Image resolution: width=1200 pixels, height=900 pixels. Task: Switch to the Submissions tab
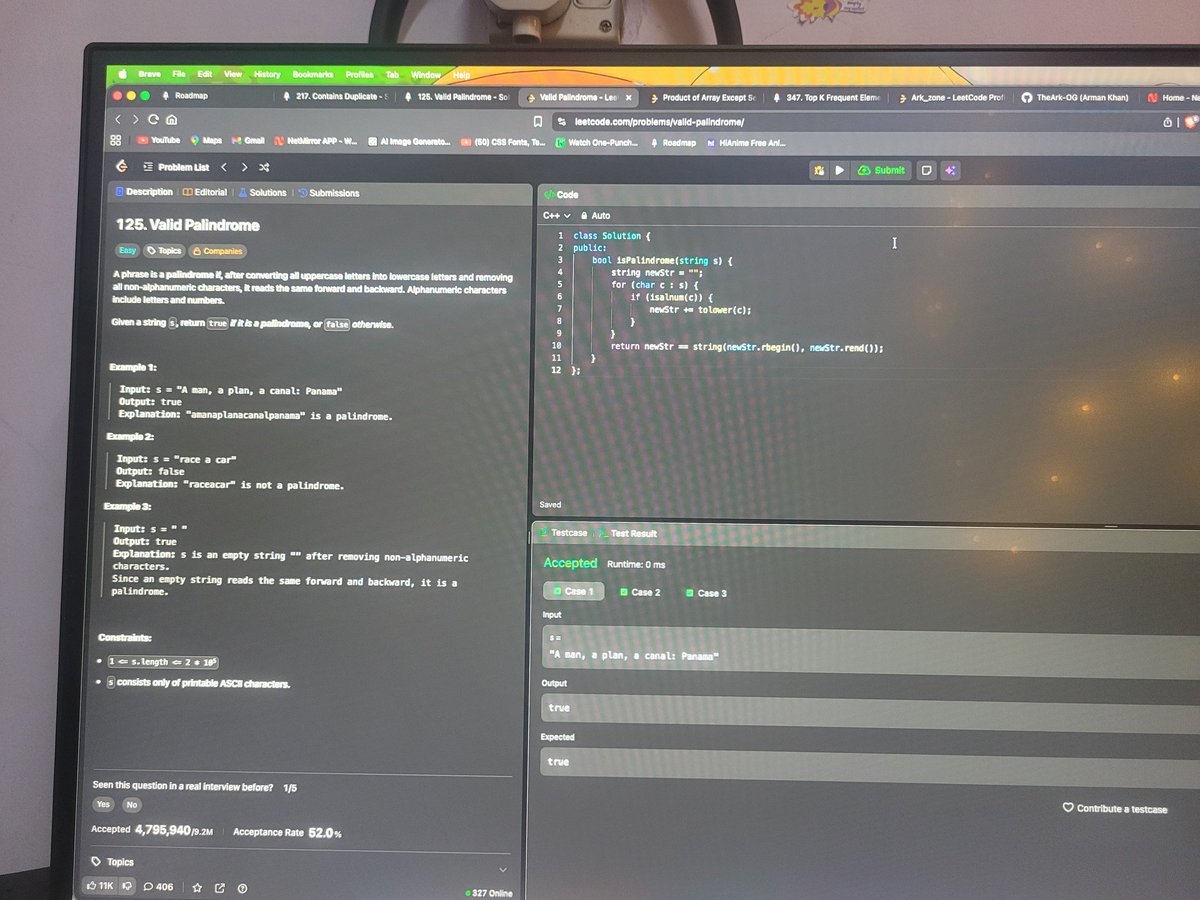click(x=329, y=193)
